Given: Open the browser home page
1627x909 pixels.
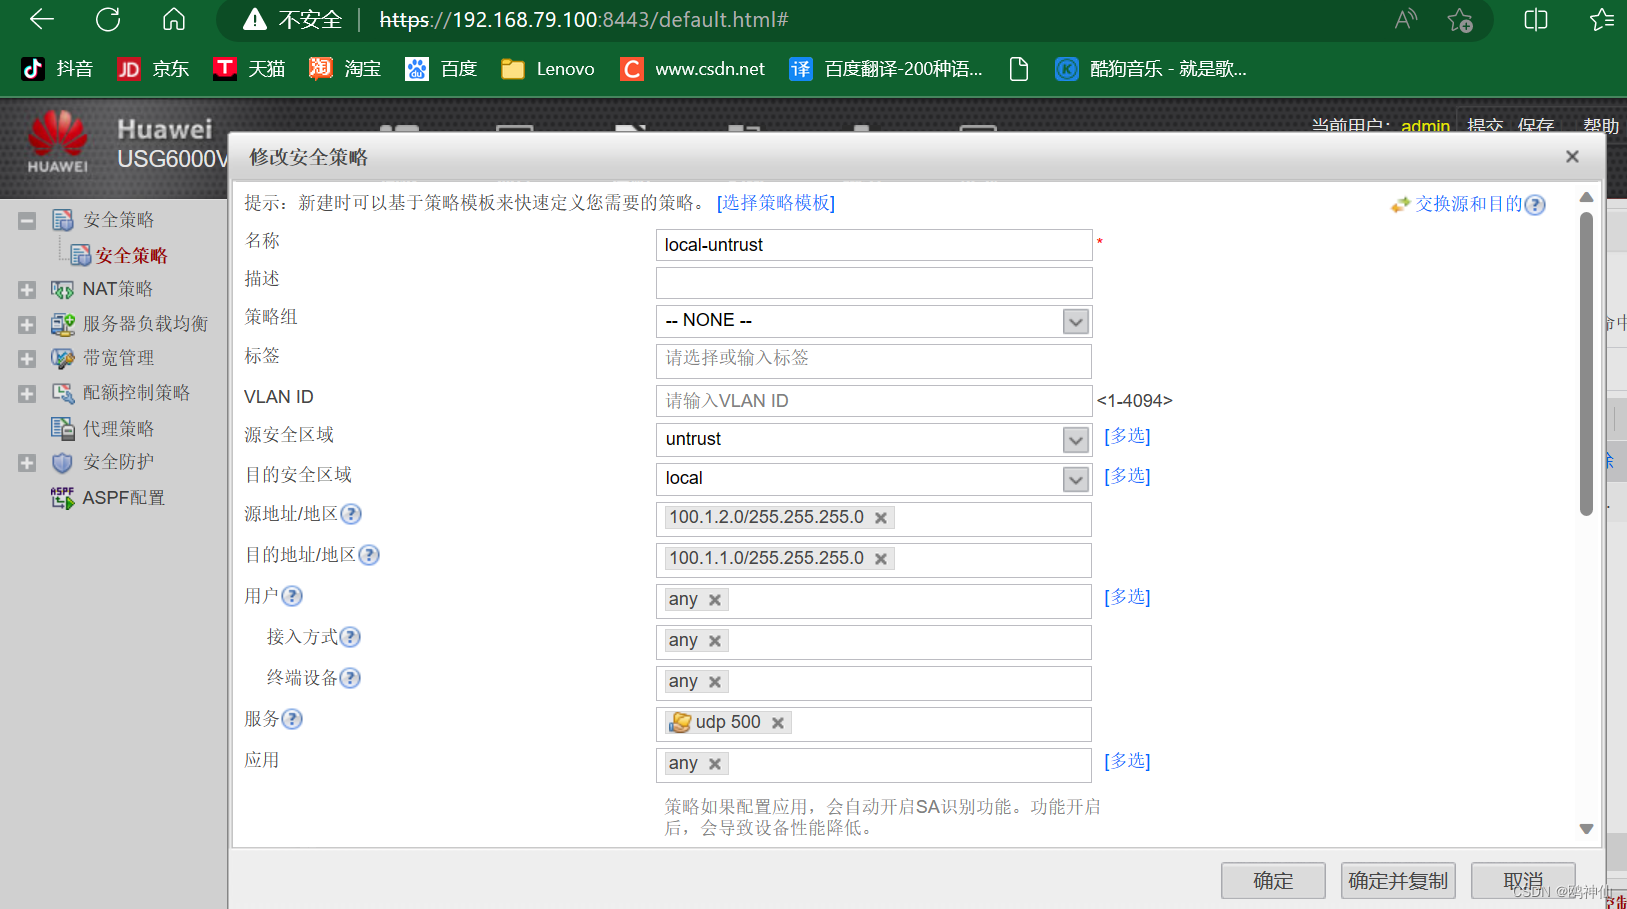Looking at the screenshot, I should pos(174,19).
